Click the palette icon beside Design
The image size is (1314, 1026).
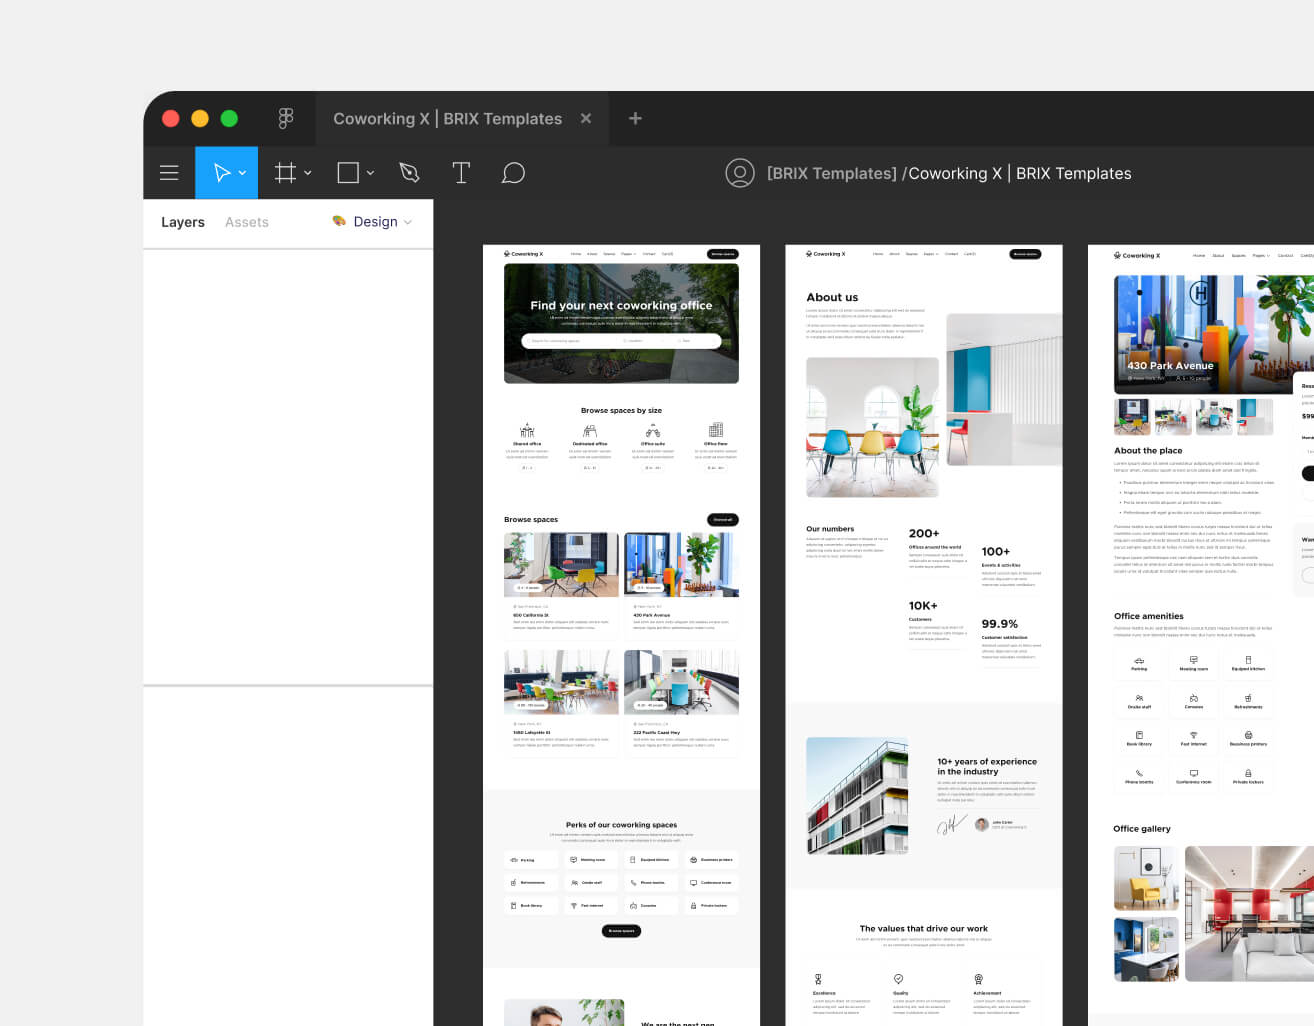pos(339,221)
